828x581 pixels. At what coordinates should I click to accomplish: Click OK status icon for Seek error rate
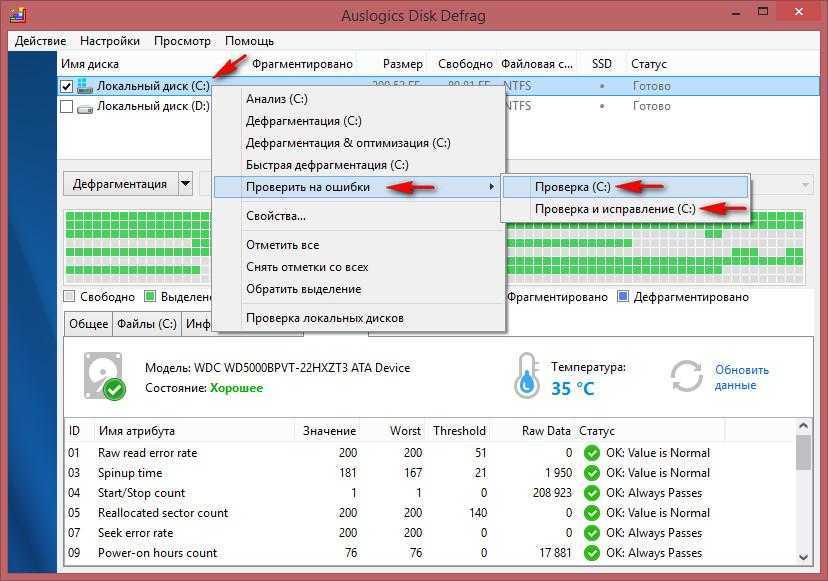coord(592,533)
